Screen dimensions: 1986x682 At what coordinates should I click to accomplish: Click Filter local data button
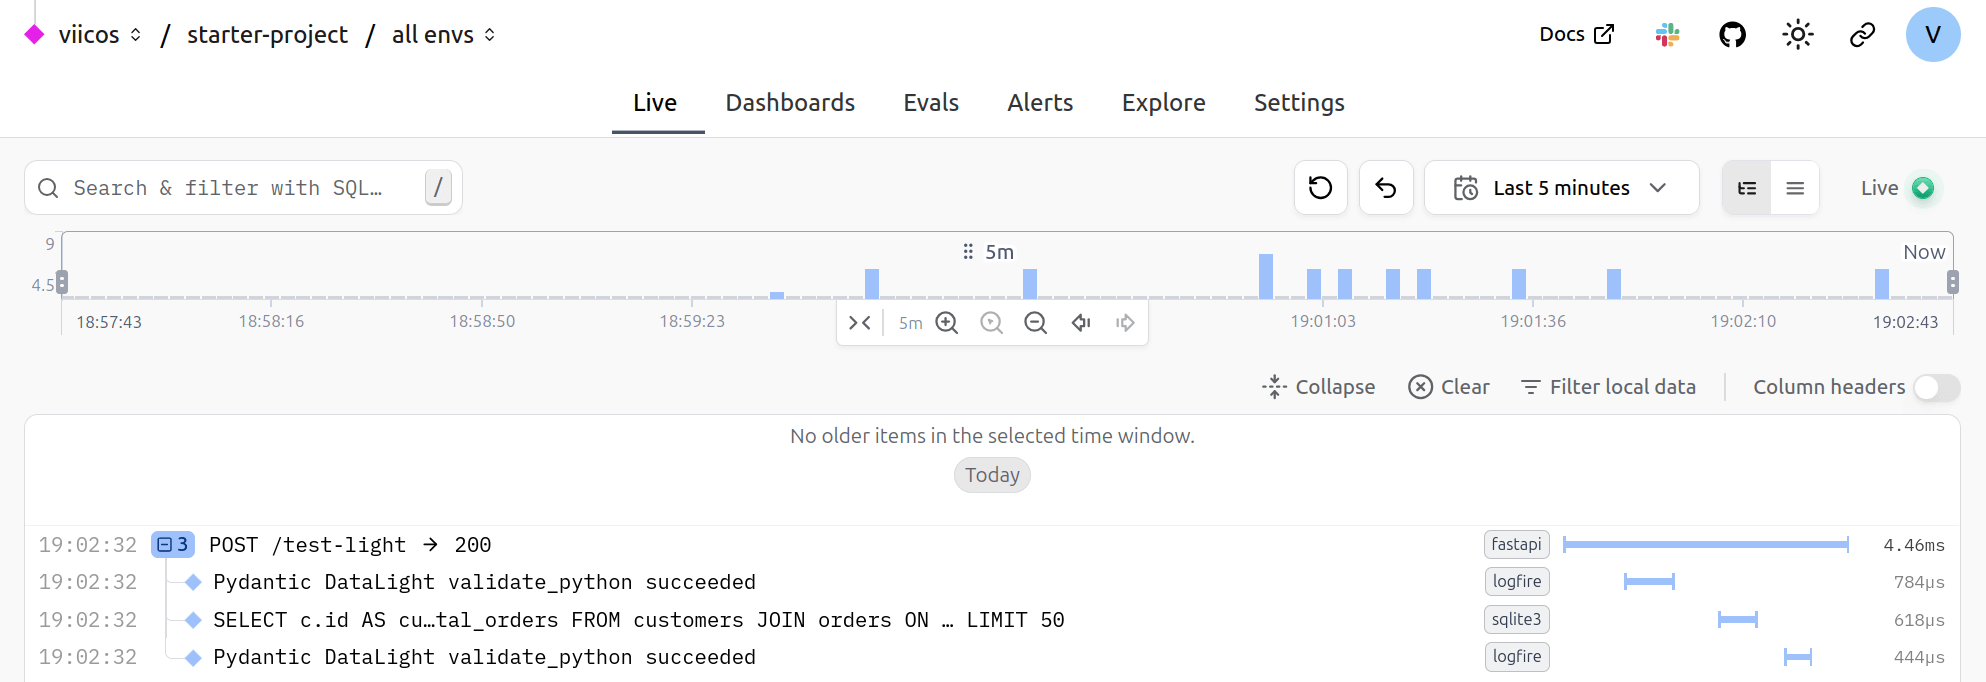(1608, 387)
